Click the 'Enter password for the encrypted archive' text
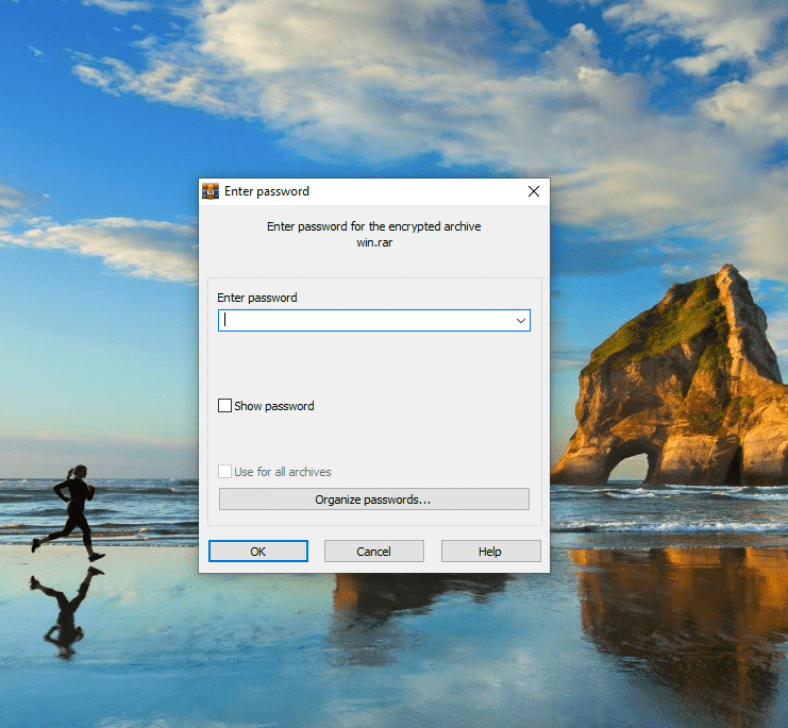Image resolution: width=788 pixels, height=728 pixels. click(374, 227)
